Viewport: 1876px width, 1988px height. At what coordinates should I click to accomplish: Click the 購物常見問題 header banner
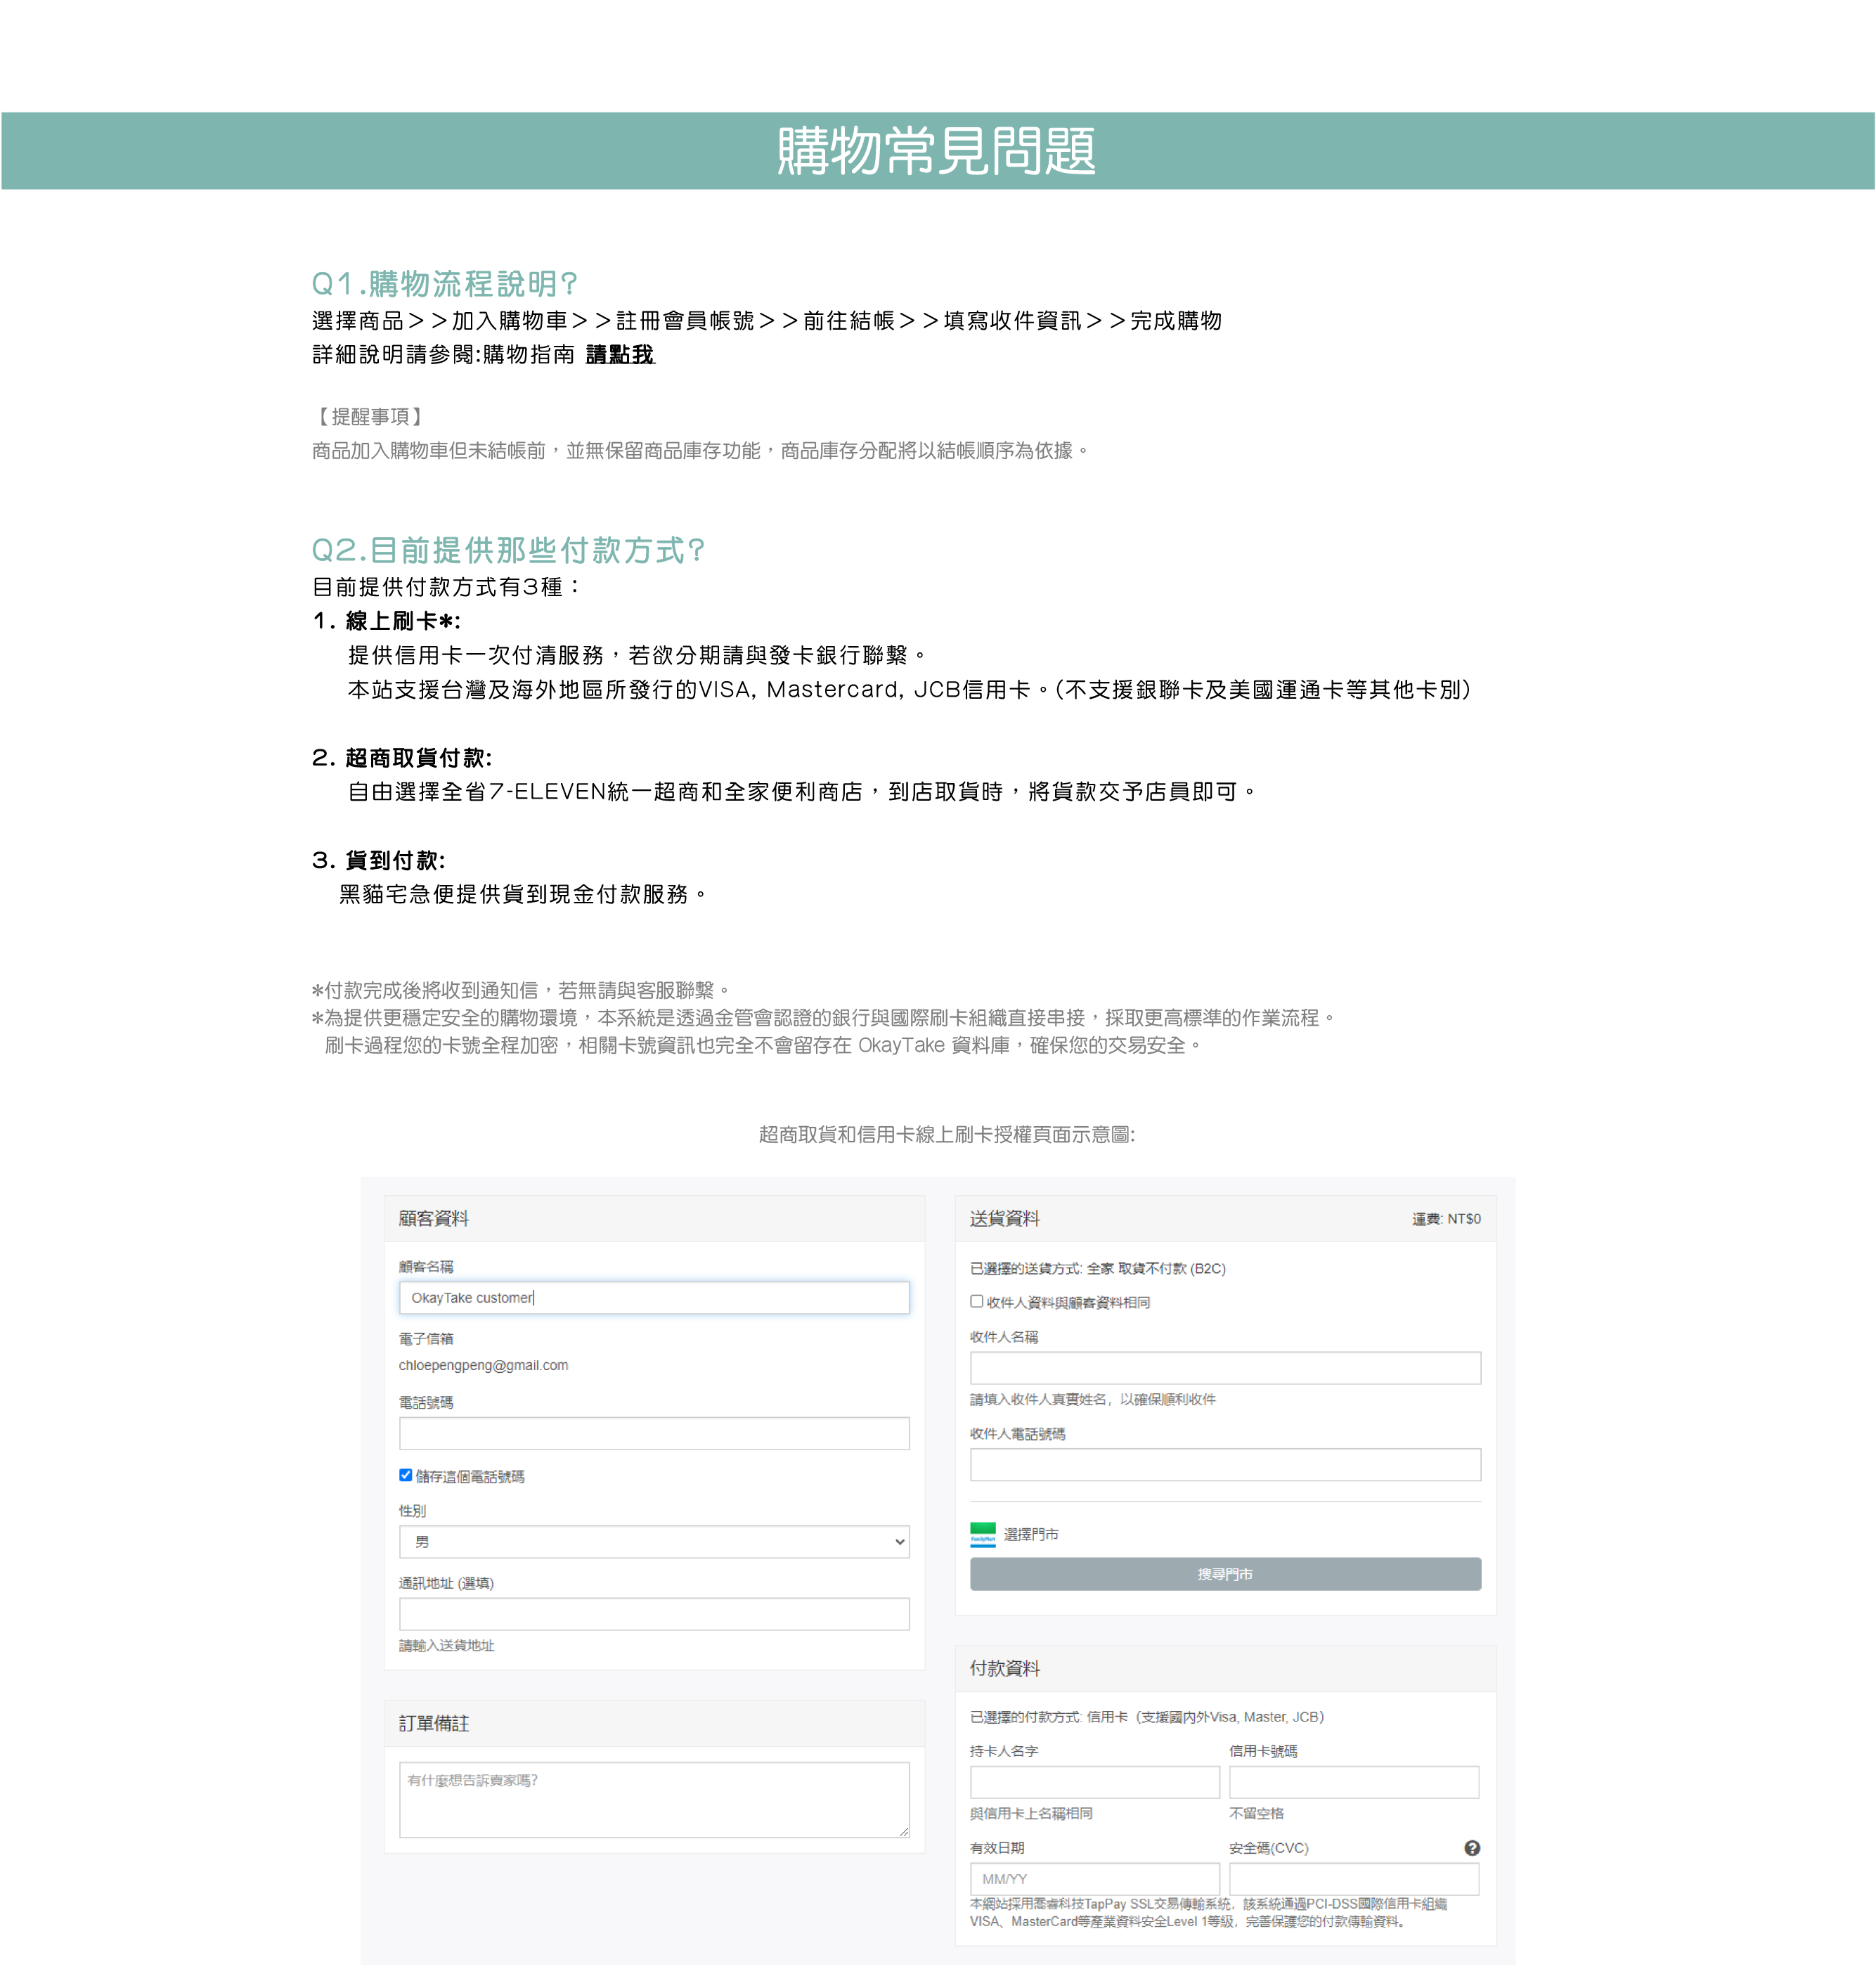pos(937,151)
